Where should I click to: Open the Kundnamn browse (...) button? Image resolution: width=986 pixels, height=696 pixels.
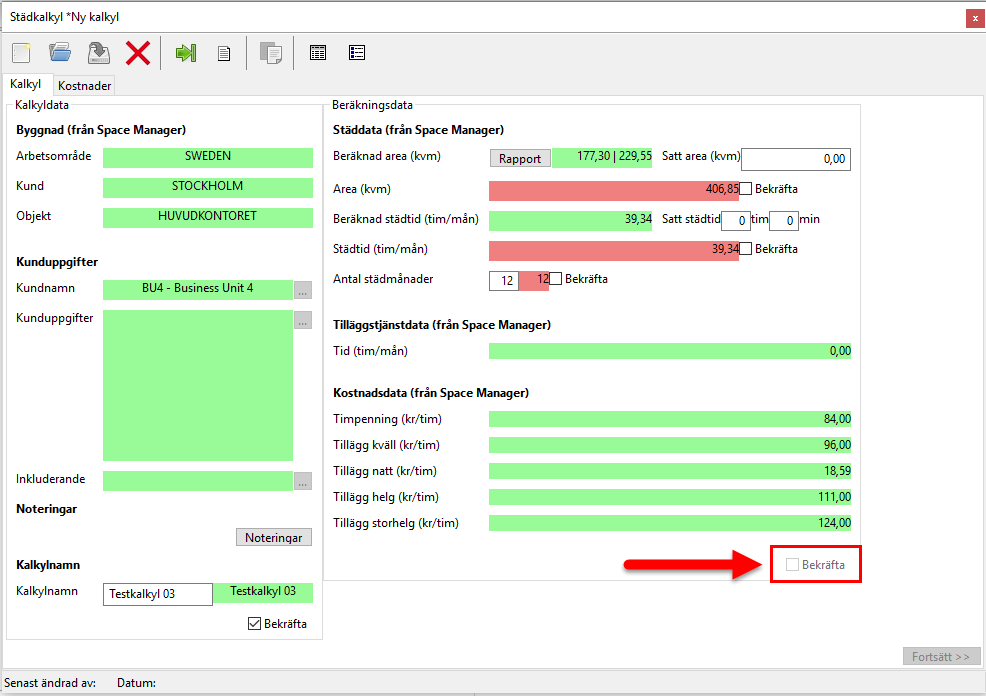[303, 290]
